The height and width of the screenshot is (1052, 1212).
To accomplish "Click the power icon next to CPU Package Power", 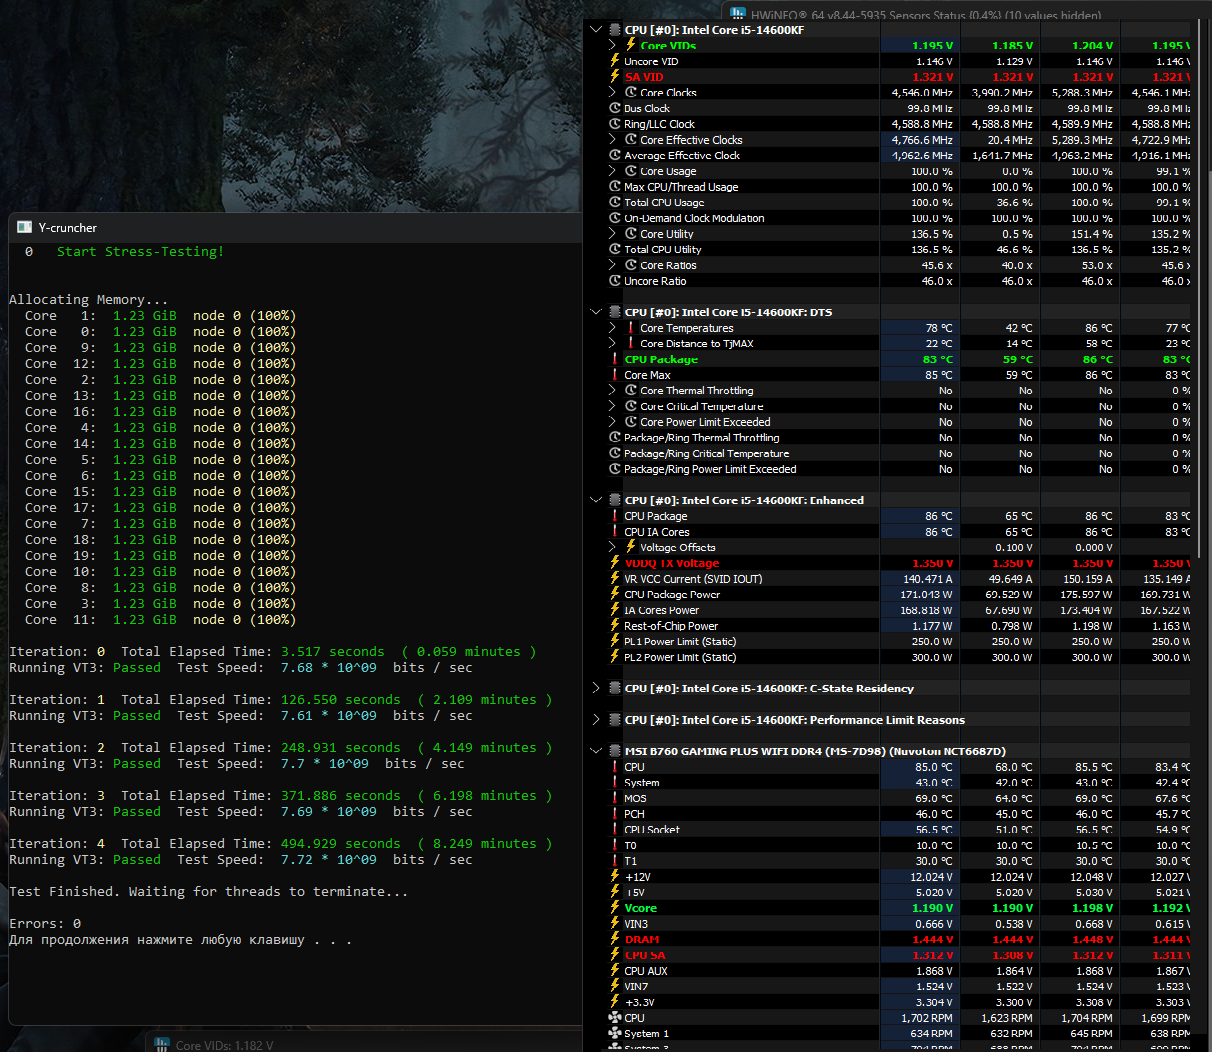I will 615,594.
